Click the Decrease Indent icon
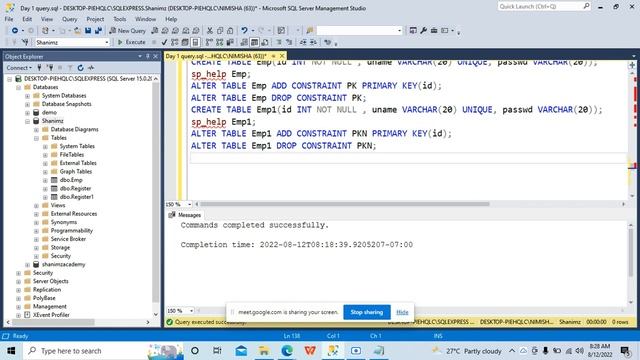This screenshot has width=640, height=360. pos(303,42)
